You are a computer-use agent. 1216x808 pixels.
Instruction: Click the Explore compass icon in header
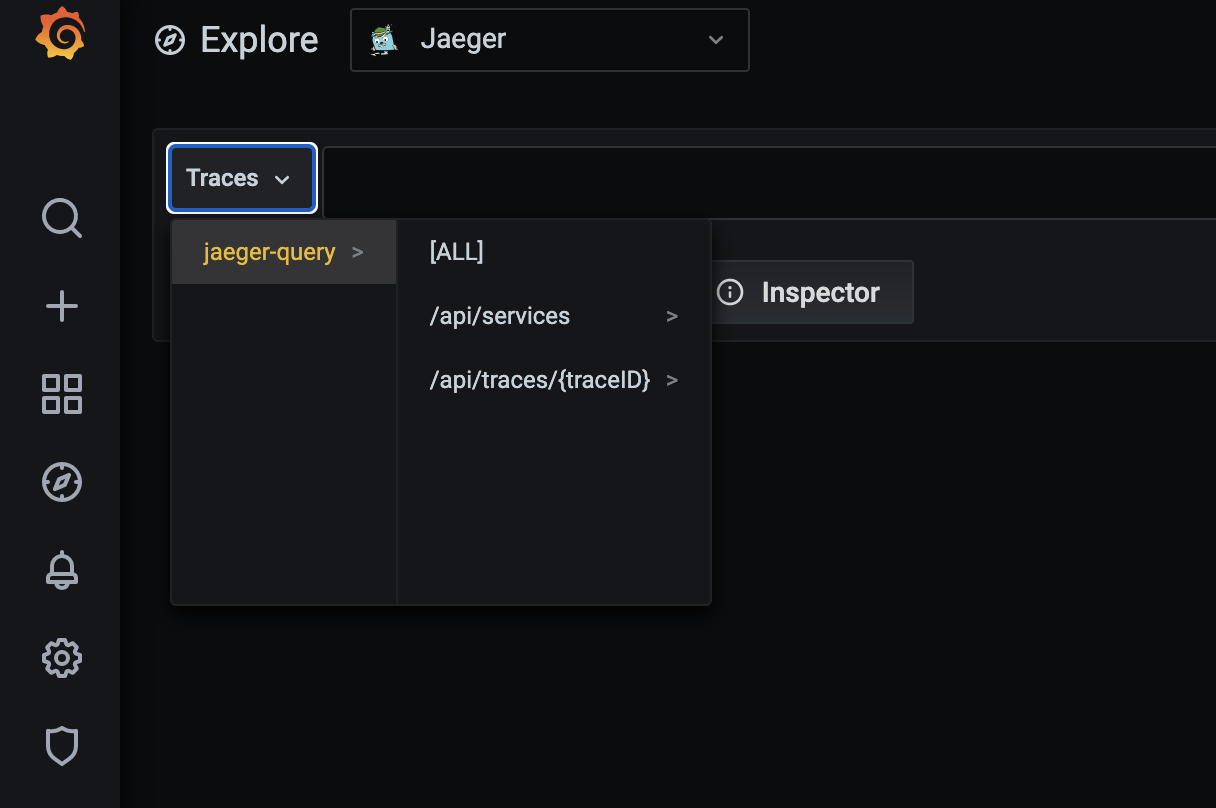(170, 40)
